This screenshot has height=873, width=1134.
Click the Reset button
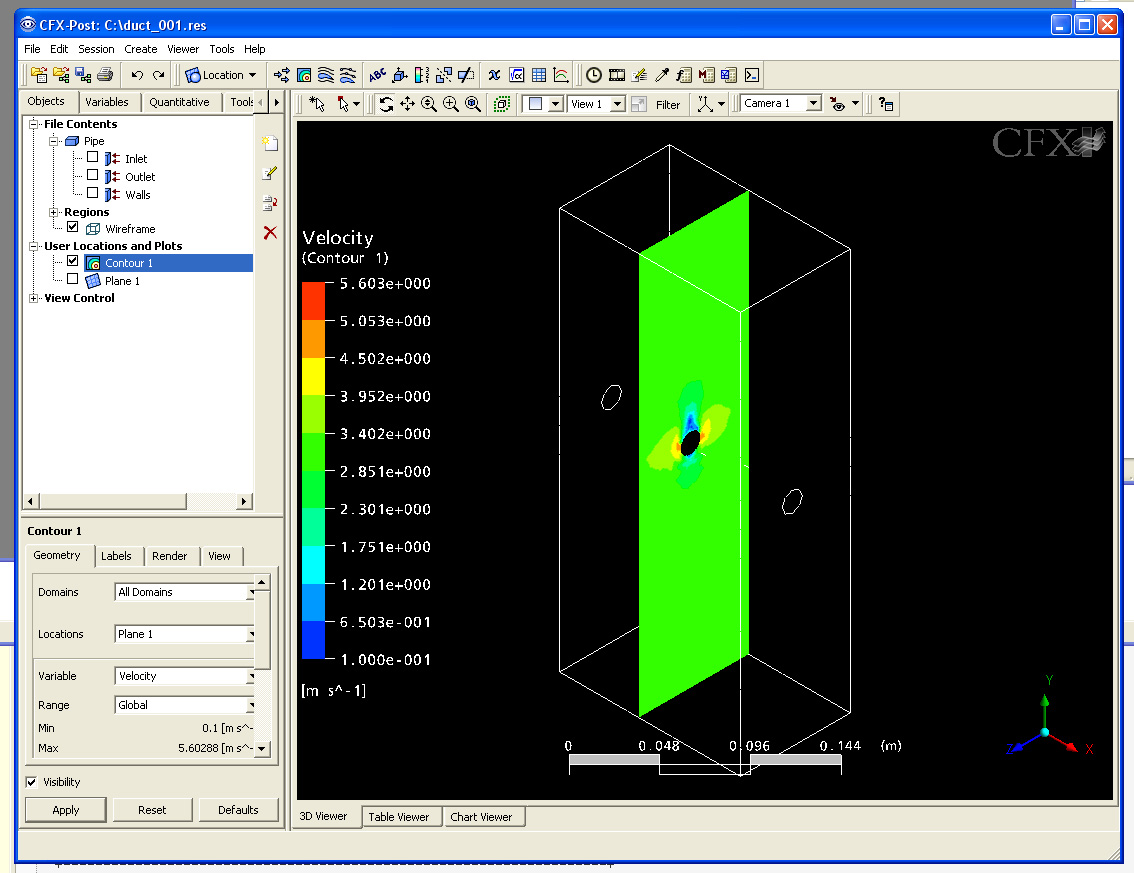point(152,810)
